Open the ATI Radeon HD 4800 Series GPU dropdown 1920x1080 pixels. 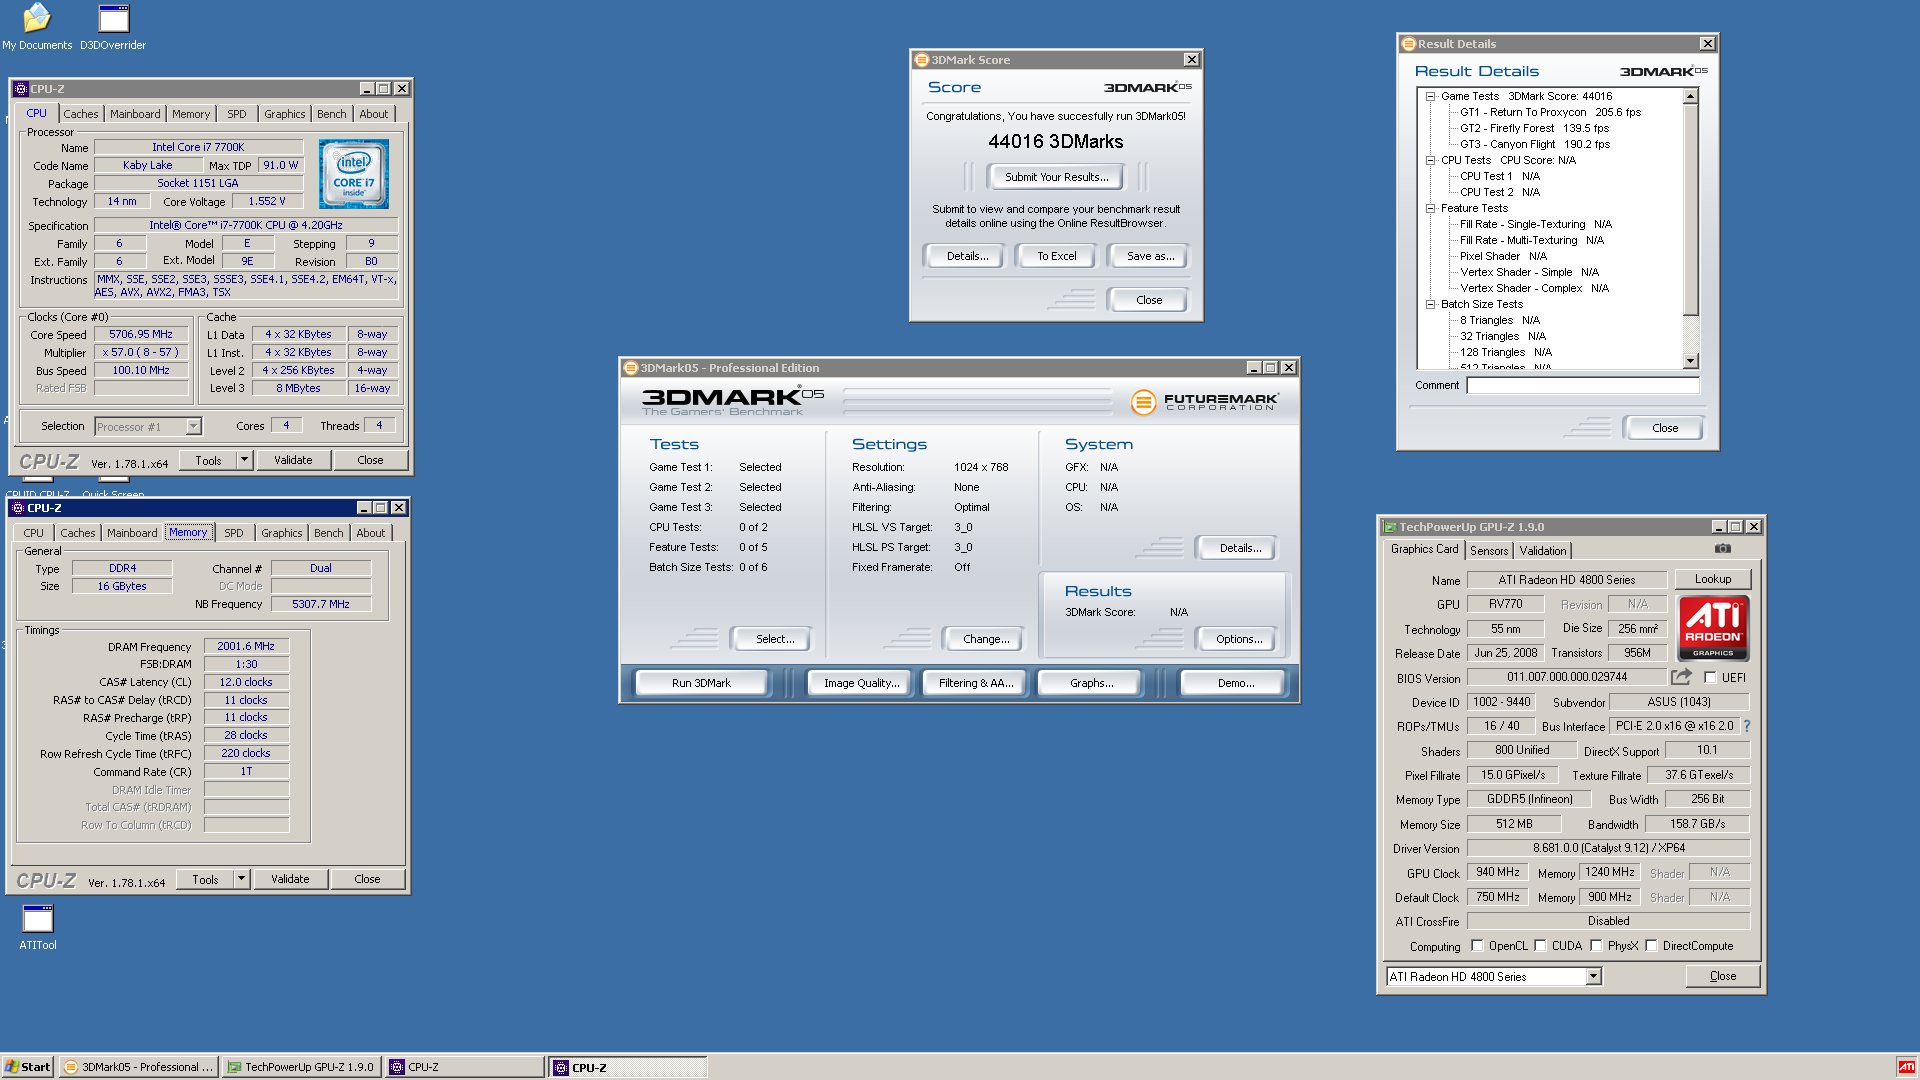point(1593,977)
